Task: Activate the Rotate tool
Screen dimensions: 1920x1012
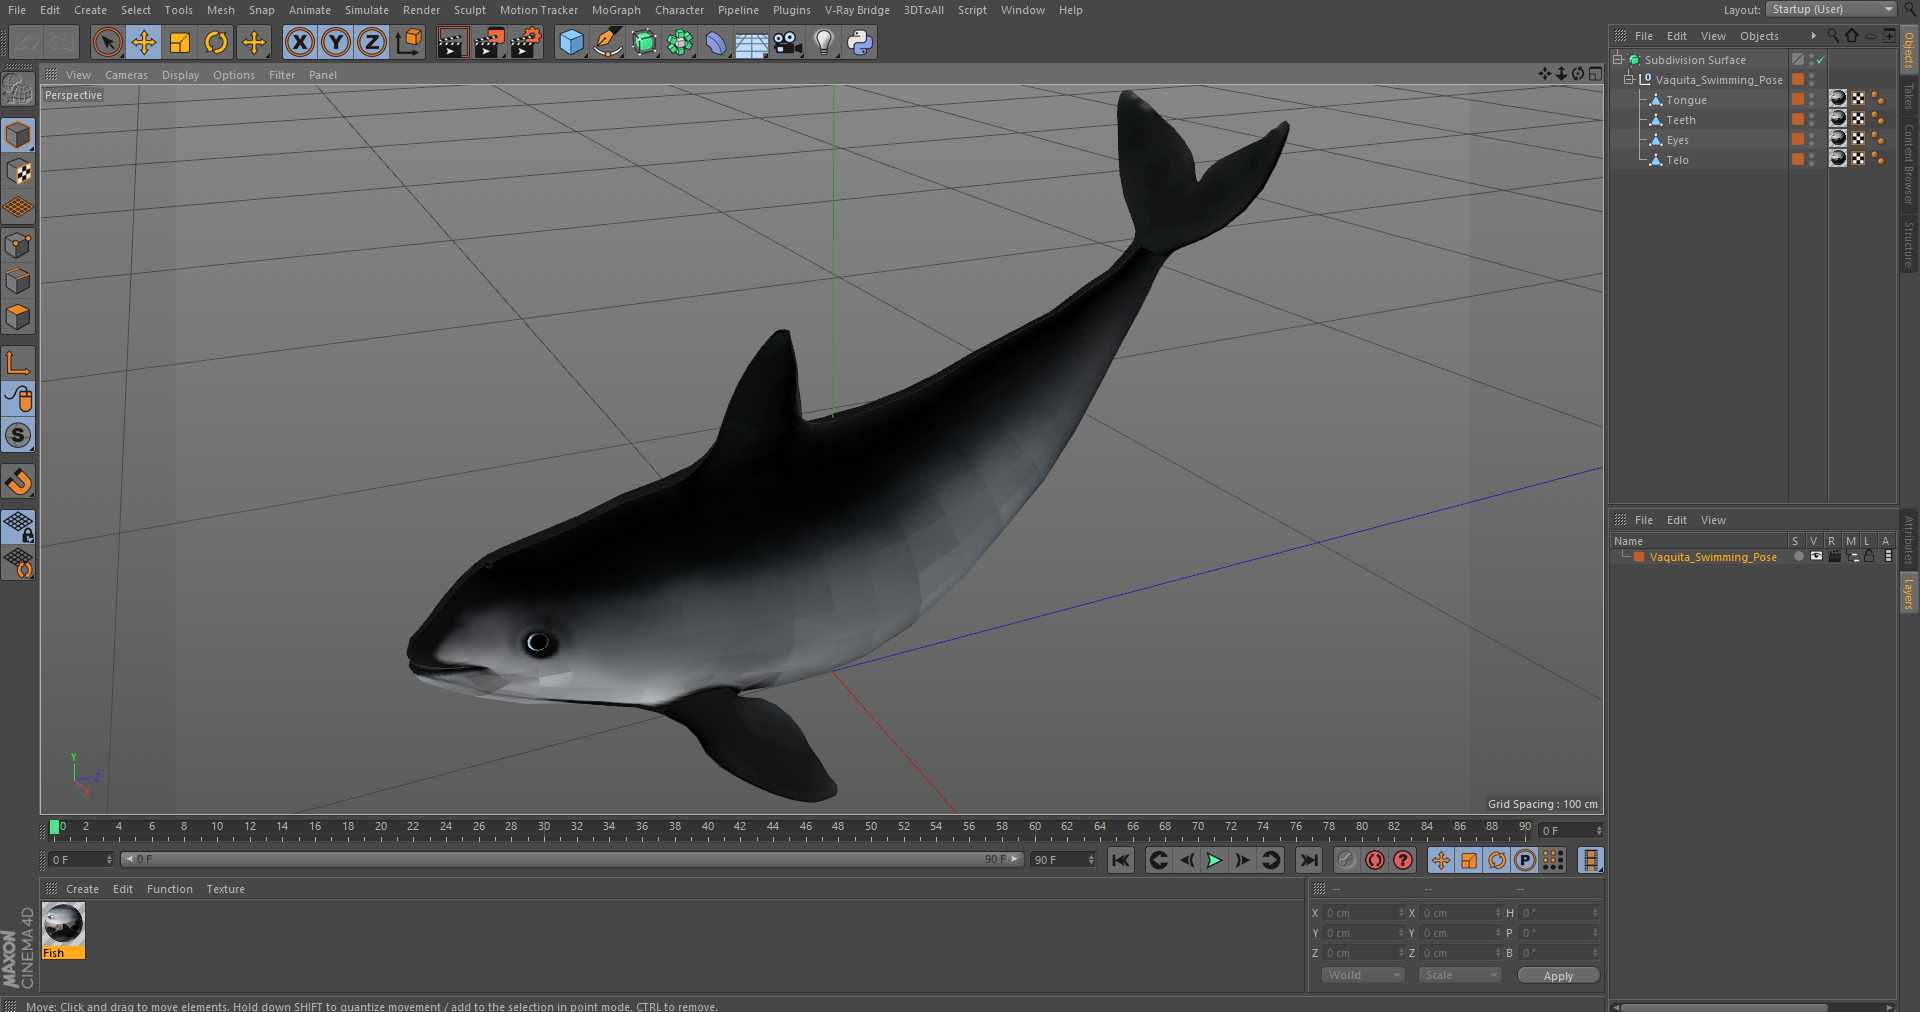Action: pyautogui.click(x=216, y=42)
